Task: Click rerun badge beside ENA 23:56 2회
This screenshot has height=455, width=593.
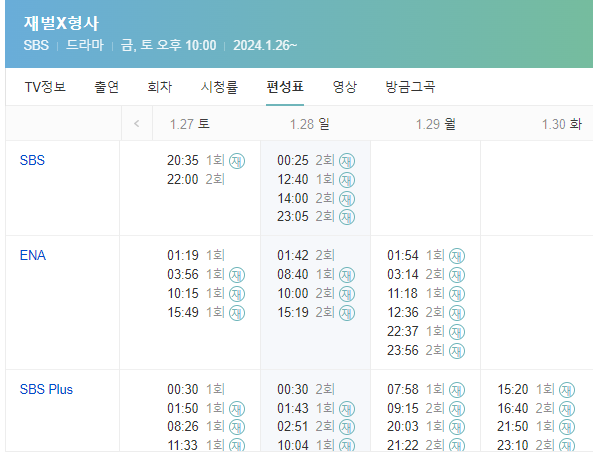Action: [456, 351]
